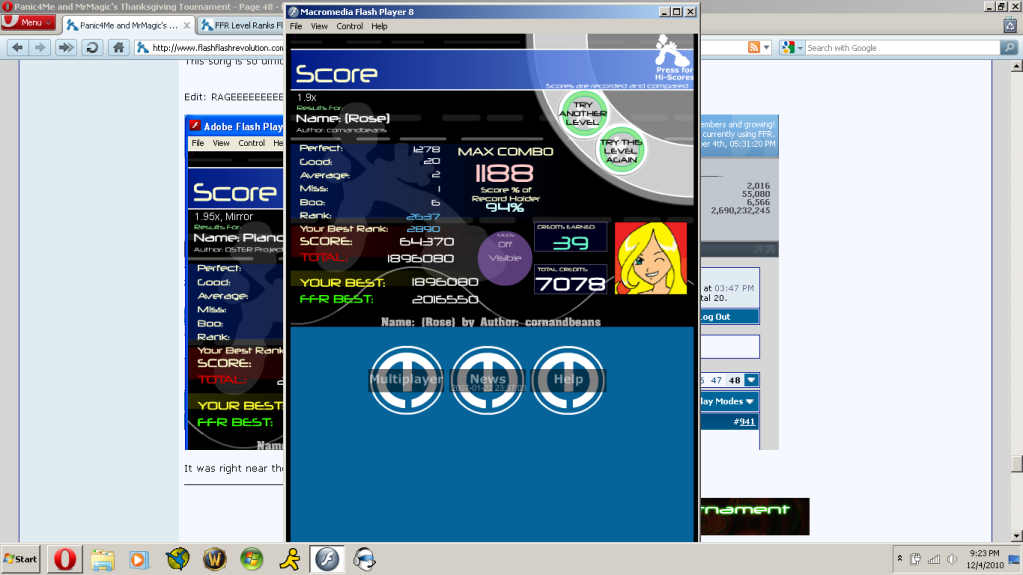Viewport: 1023px width, 575px height.
Task: Click the round Help icon
Action: pos(567,380)
